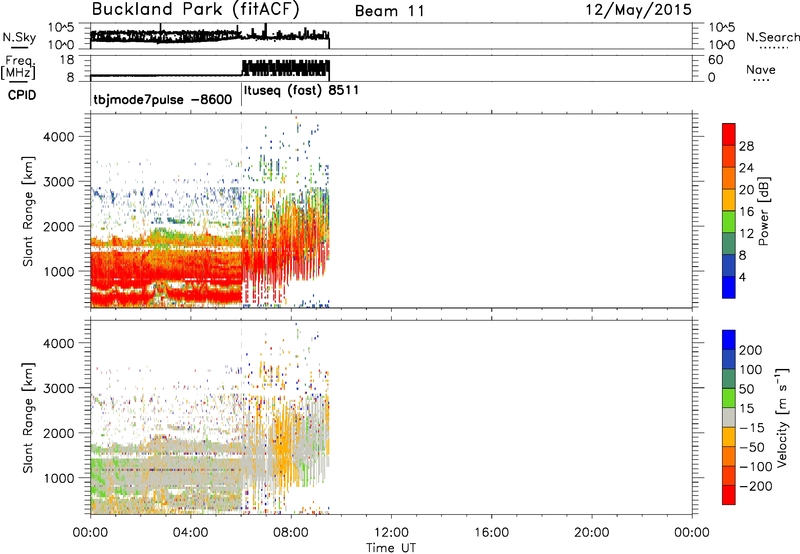Click the 'Slant Range [km]' label of power panel
The image size is (800, 554).
click(x=28, y=211)
